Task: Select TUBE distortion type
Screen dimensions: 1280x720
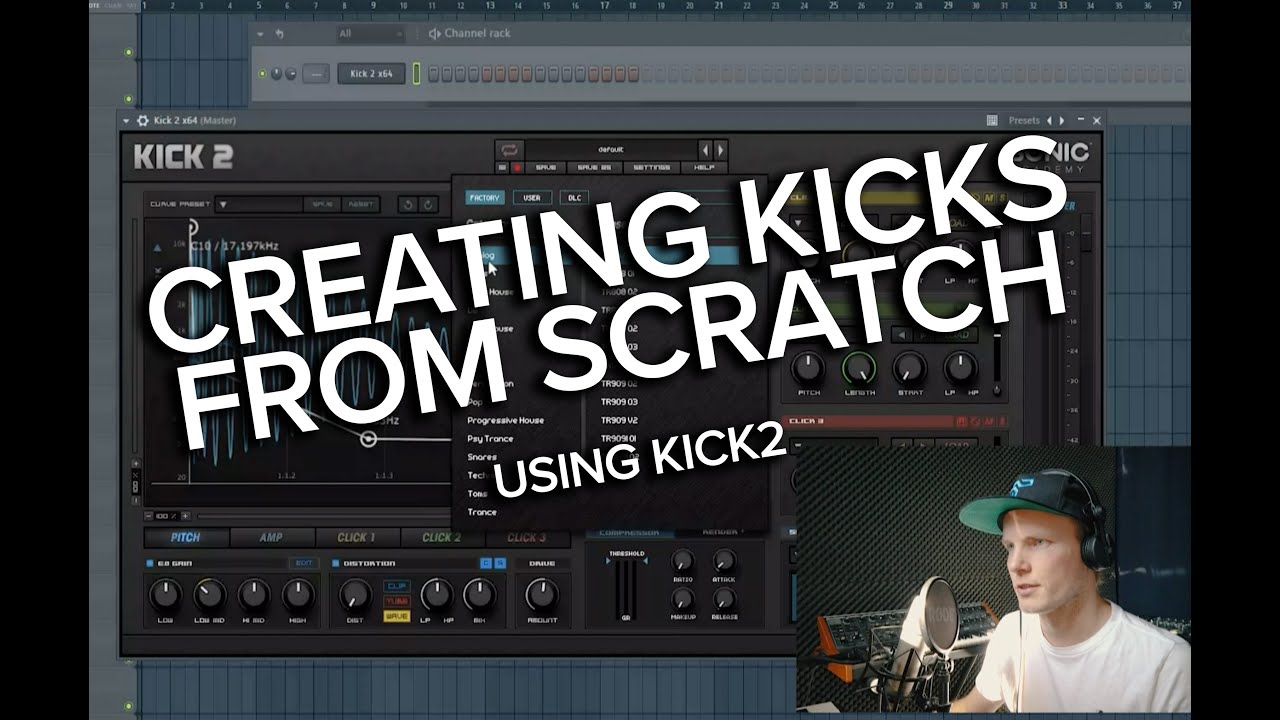Action: tap(397, 601)
